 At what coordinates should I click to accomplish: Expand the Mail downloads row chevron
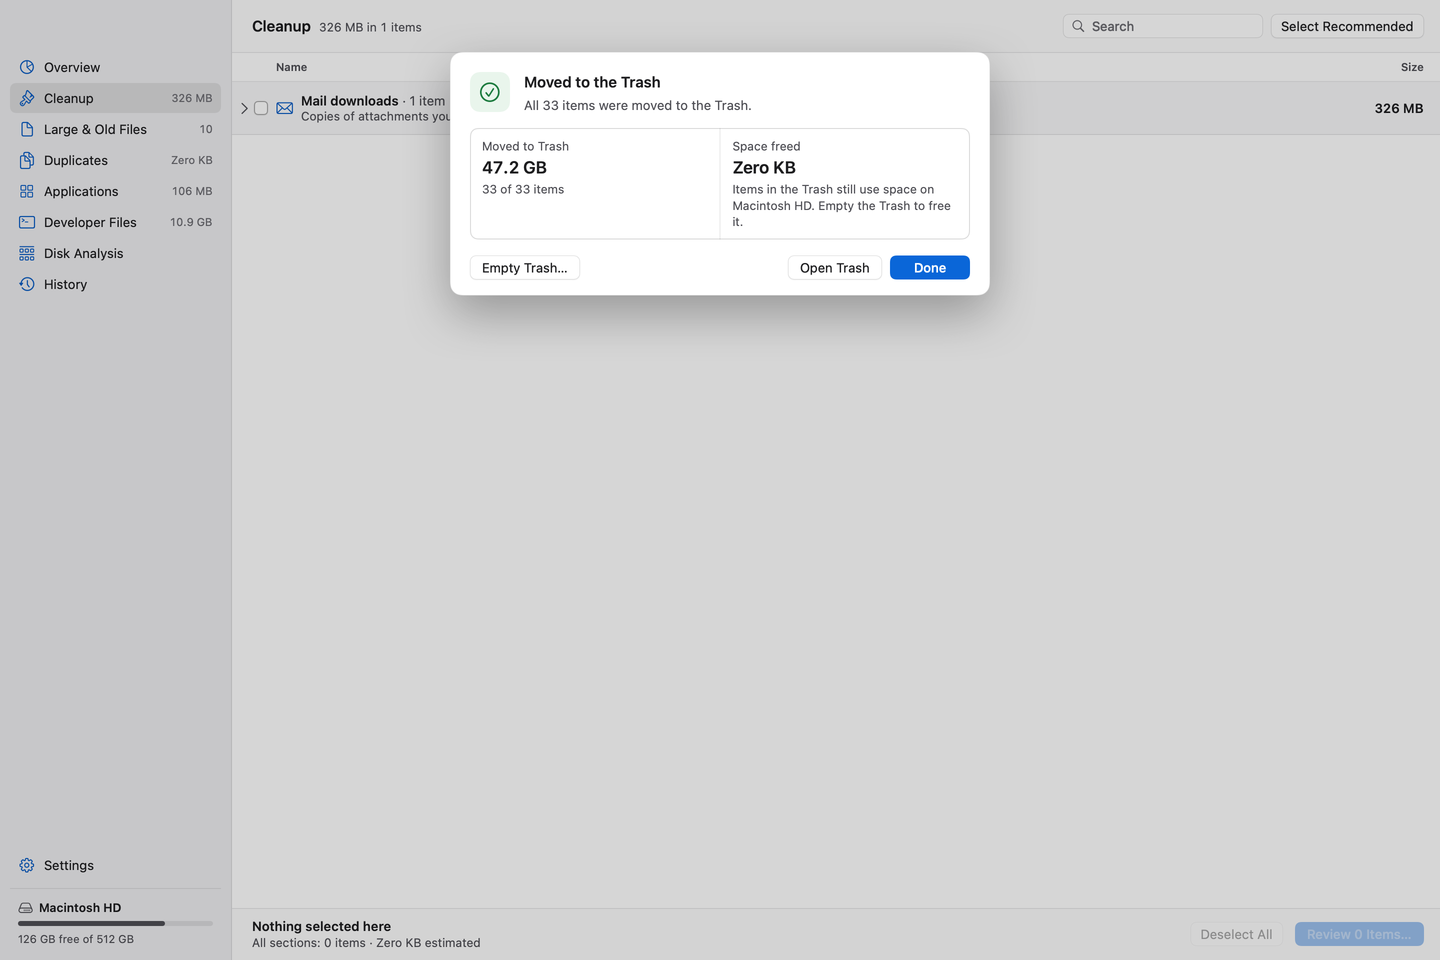pyautogui.click(x=244, y=108)
